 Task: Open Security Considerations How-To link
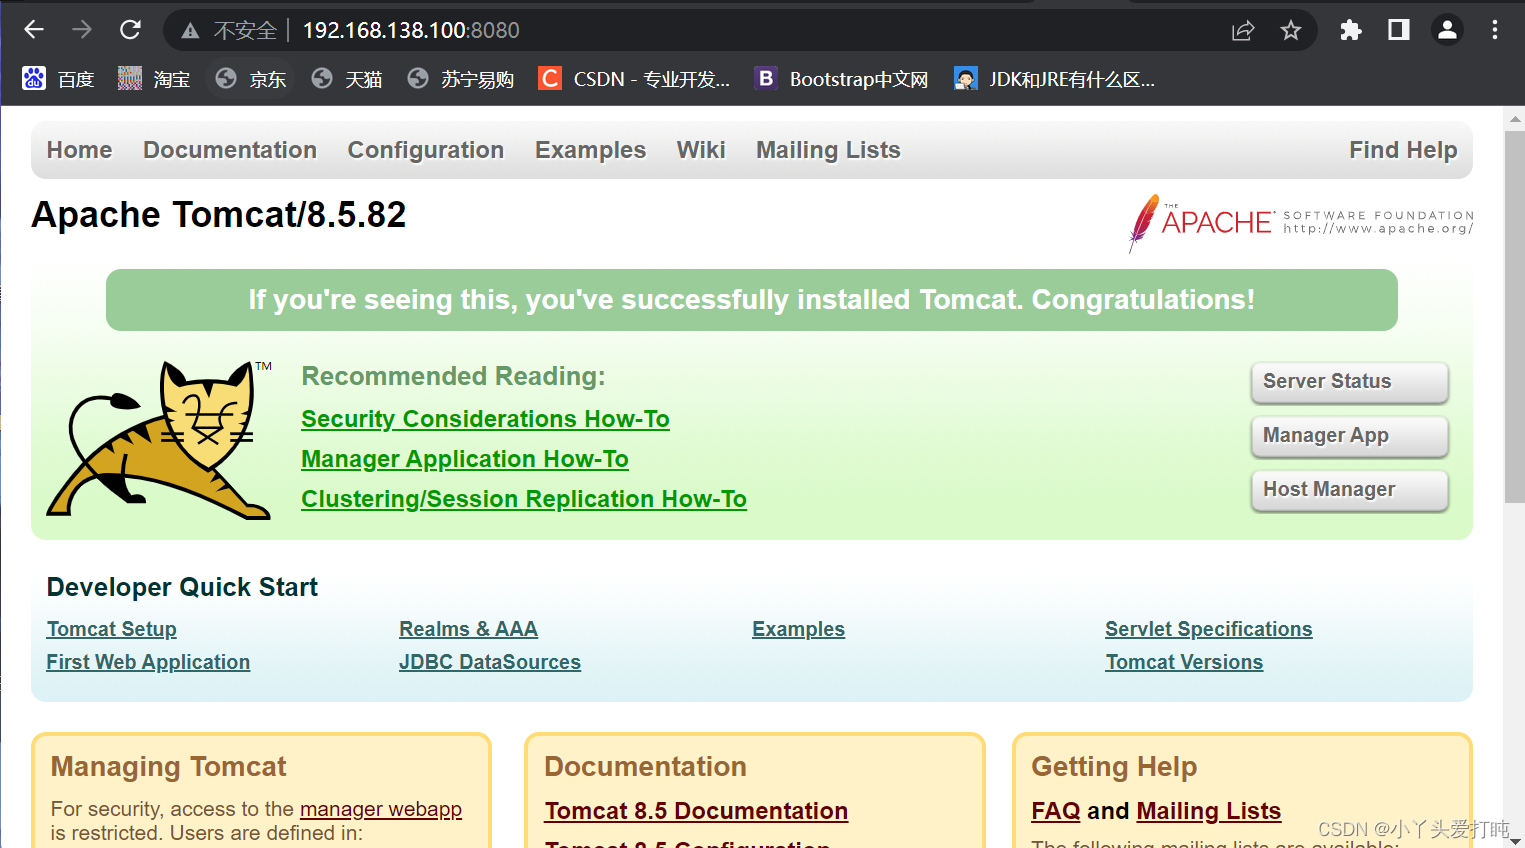(485, 419)
